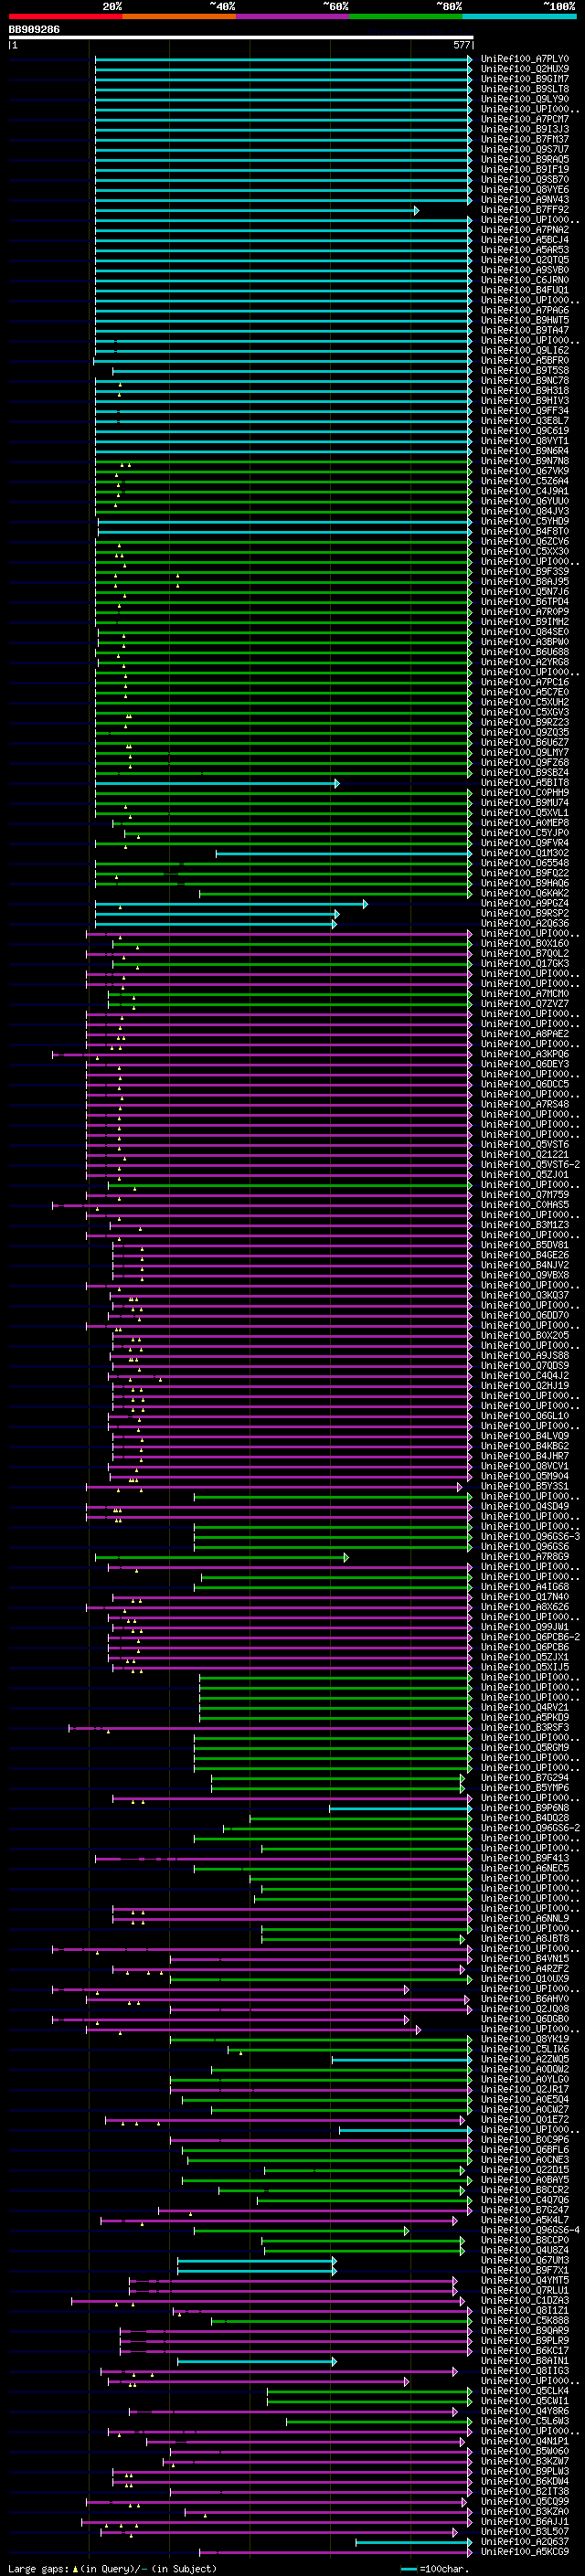Select the UniRef100_B9RSP2 label
Screen dimensions: 585x2576
point(525,914)
